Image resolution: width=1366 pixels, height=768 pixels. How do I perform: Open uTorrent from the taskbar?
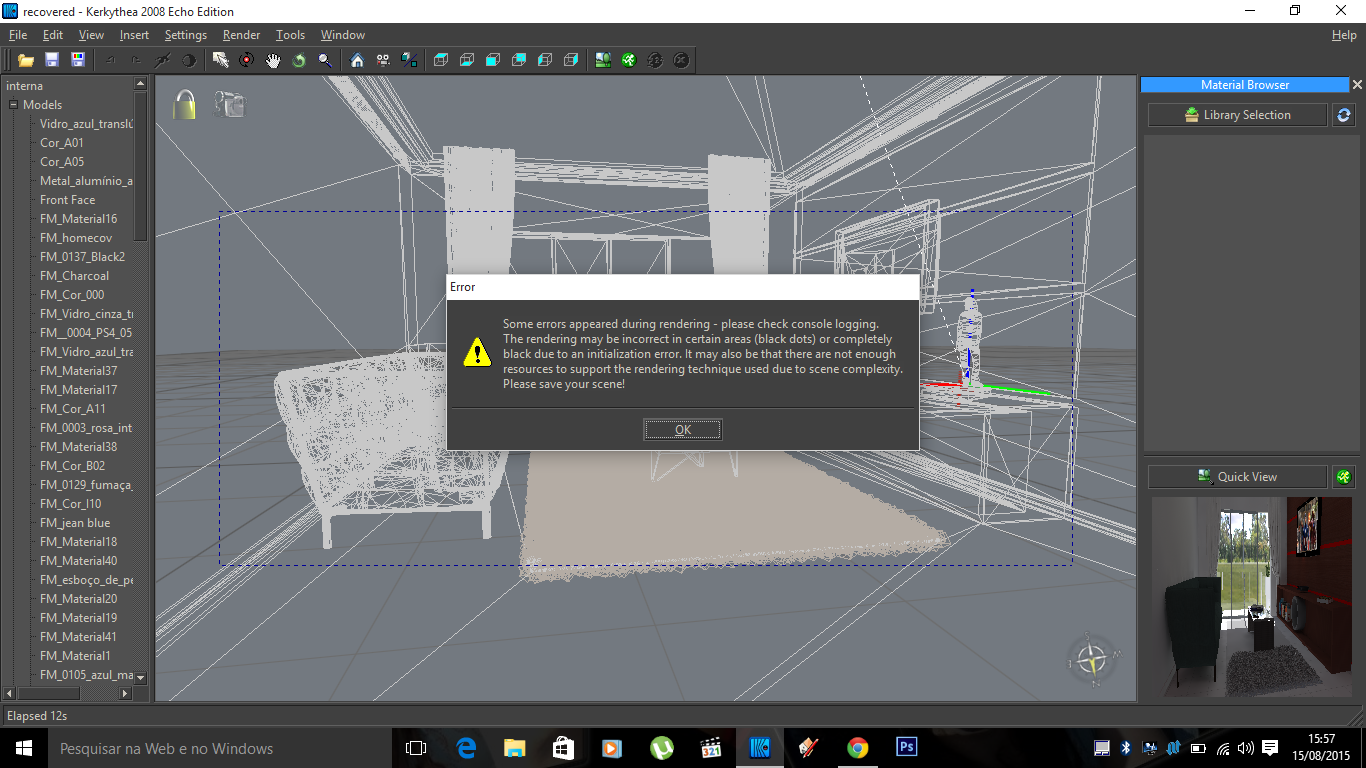click(x=661, y=748)
